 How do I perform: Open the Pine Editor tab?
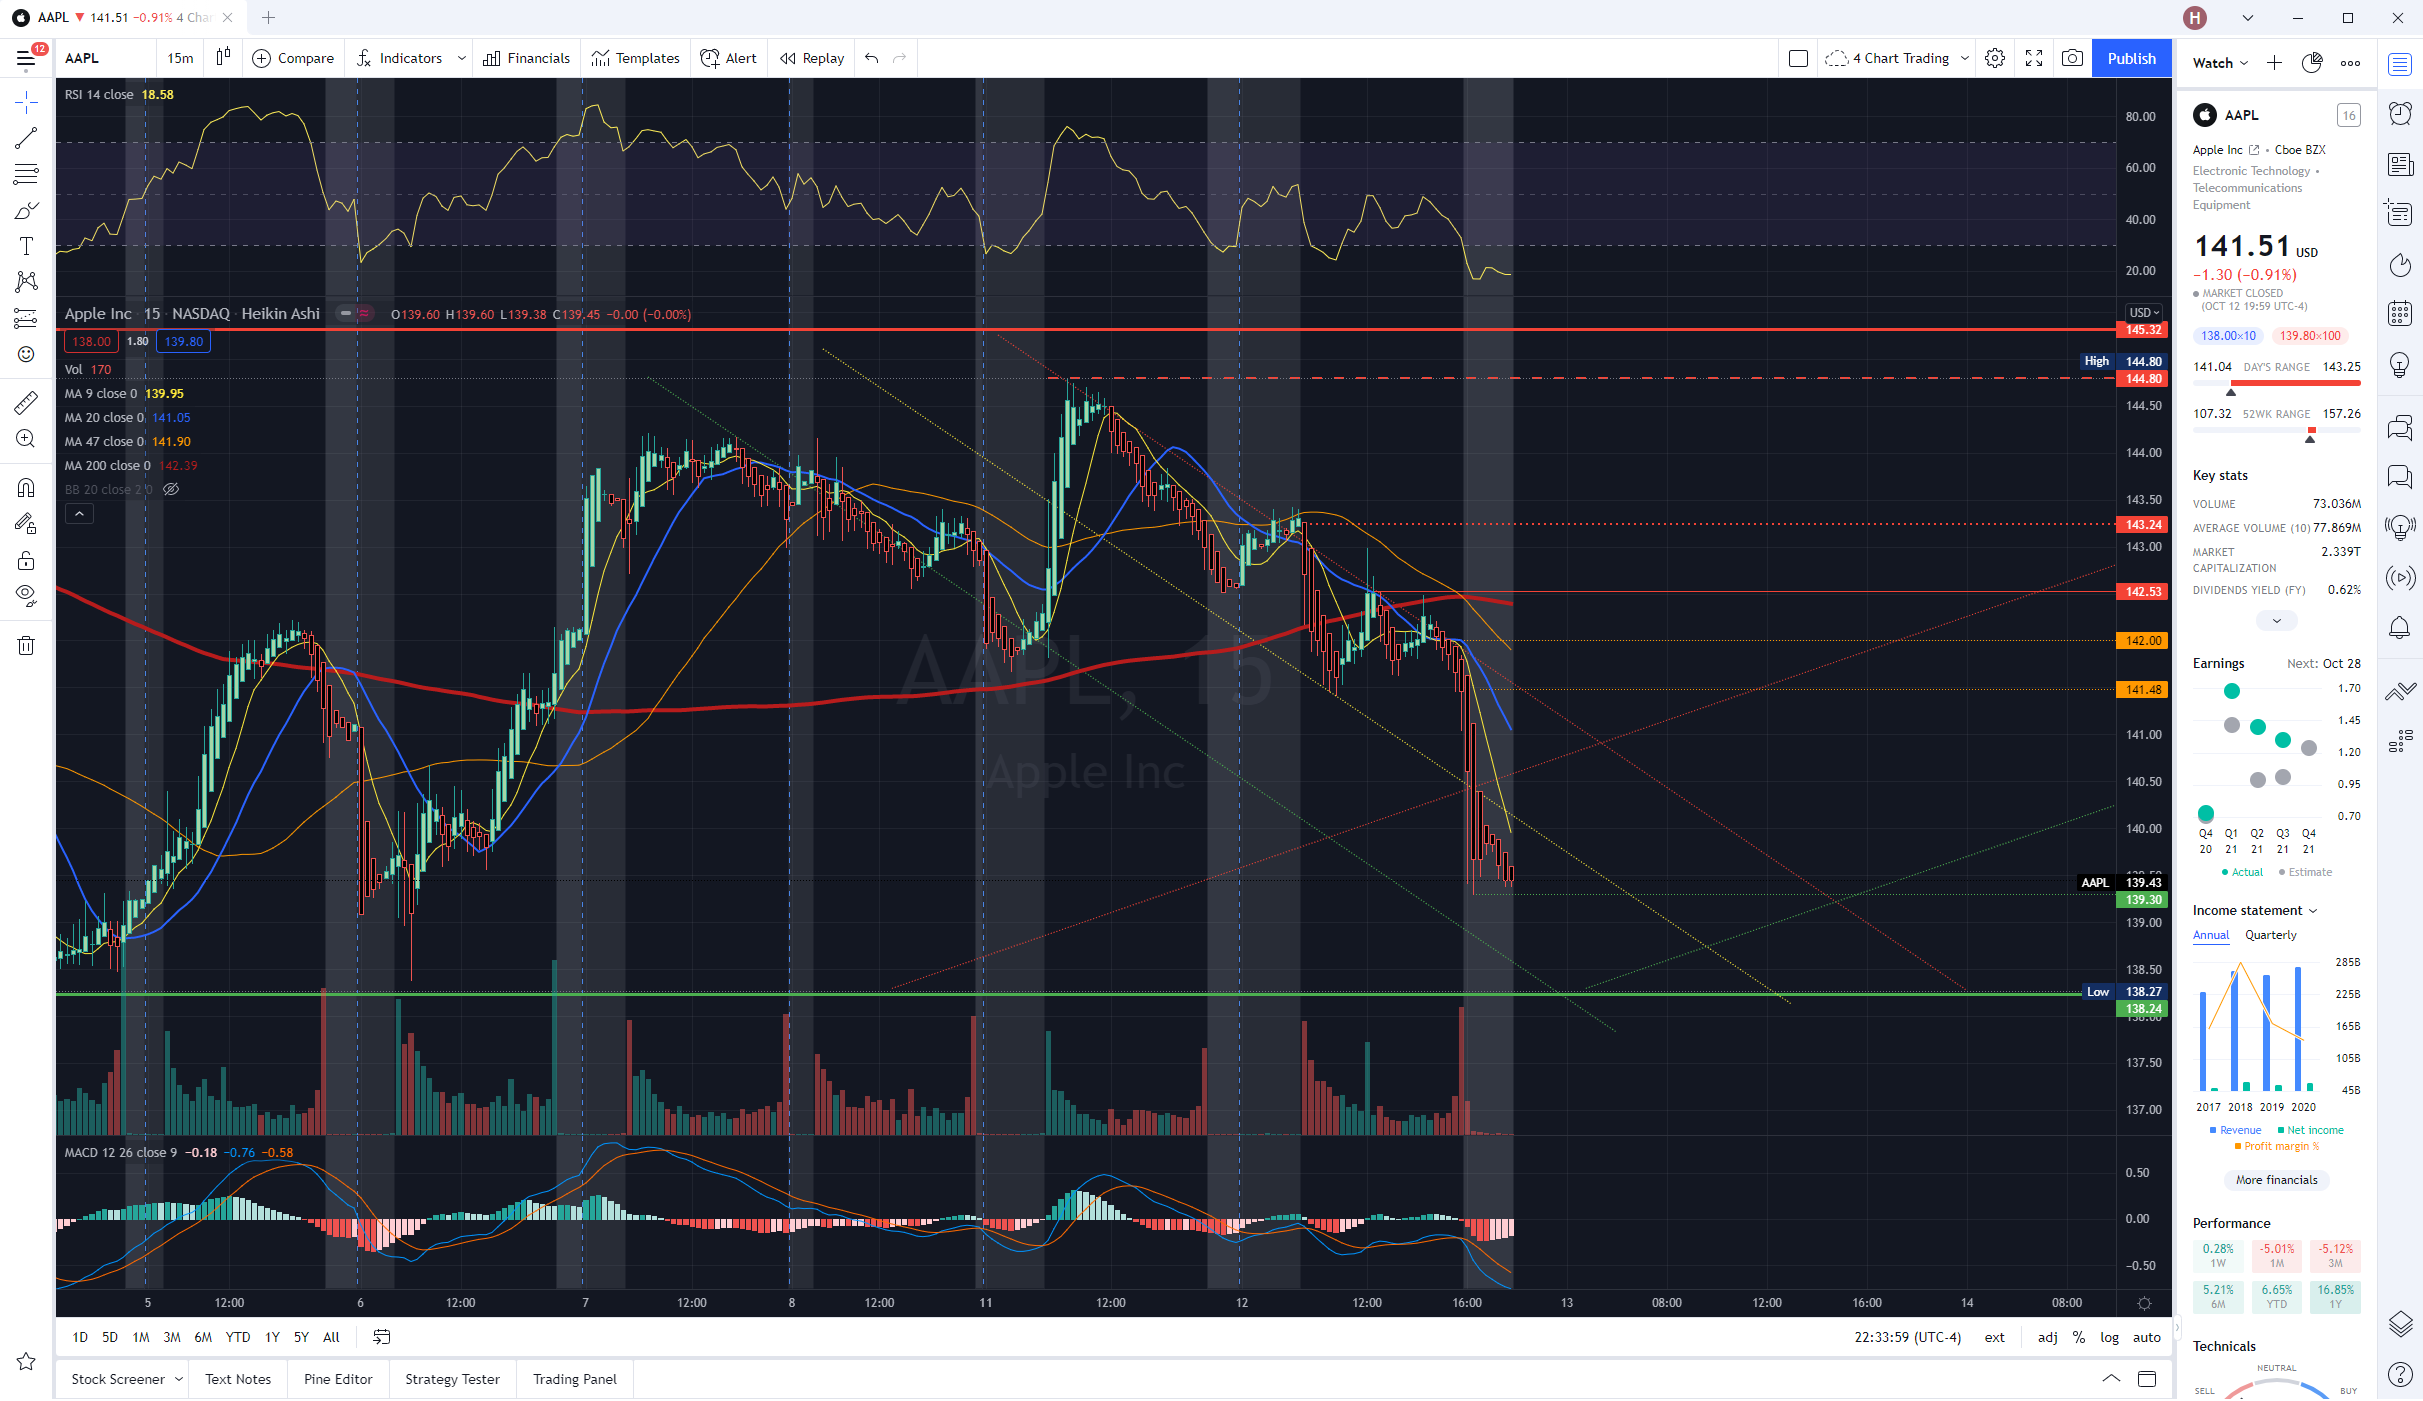coord(338,1379)
